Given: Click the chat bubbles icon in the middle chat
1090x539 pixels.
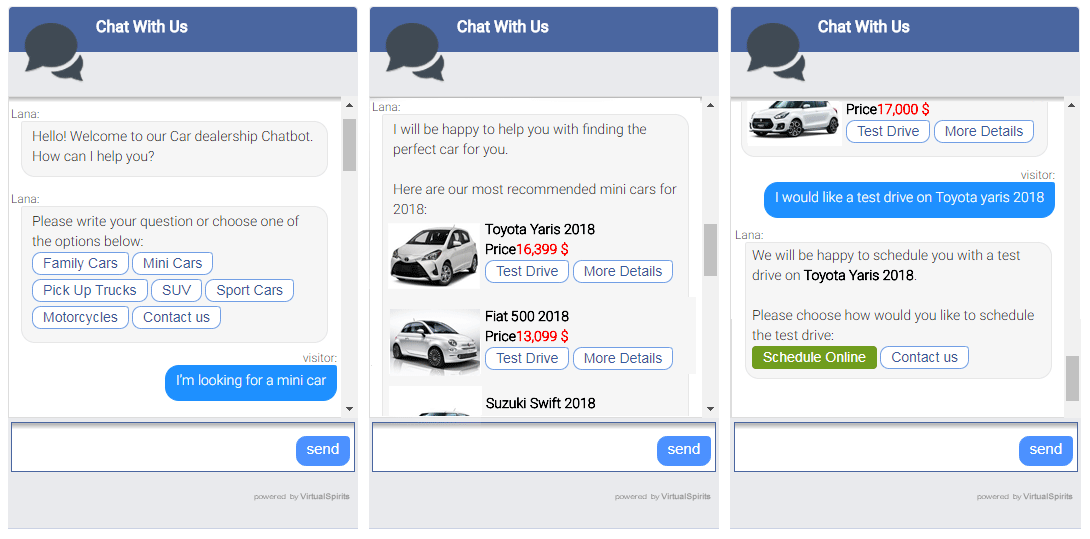Looking at the screenshot, I should 414,52.
